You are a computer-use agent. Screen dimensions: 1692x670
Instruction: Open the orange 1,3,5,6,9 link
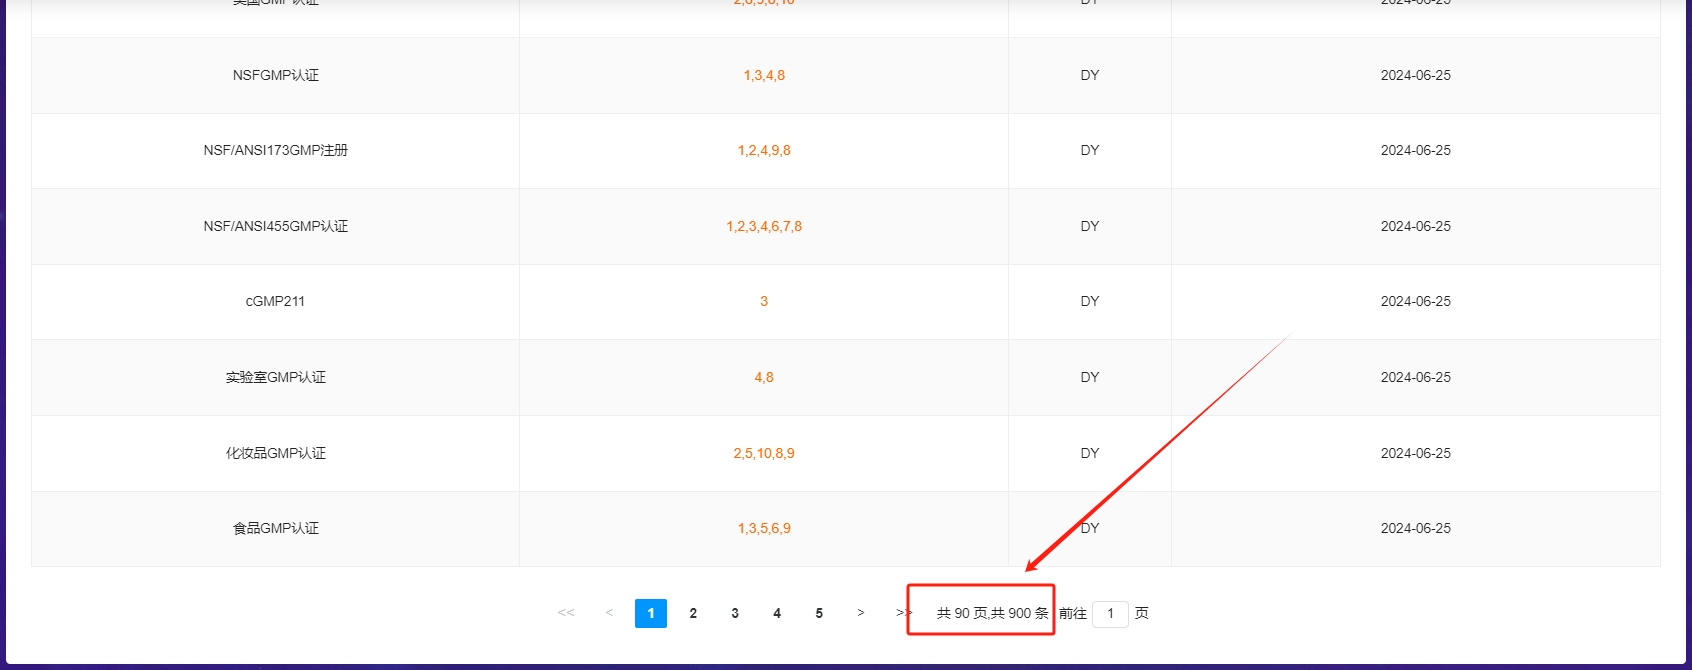click(x=764, y=528)
